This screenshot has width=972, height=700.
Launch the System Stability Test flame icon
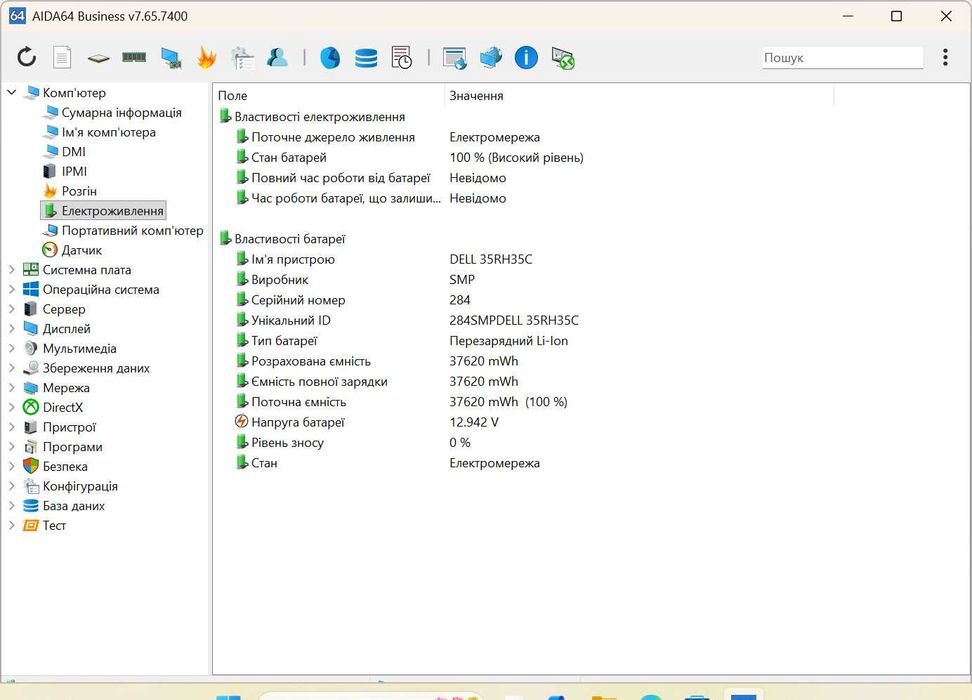206,58
